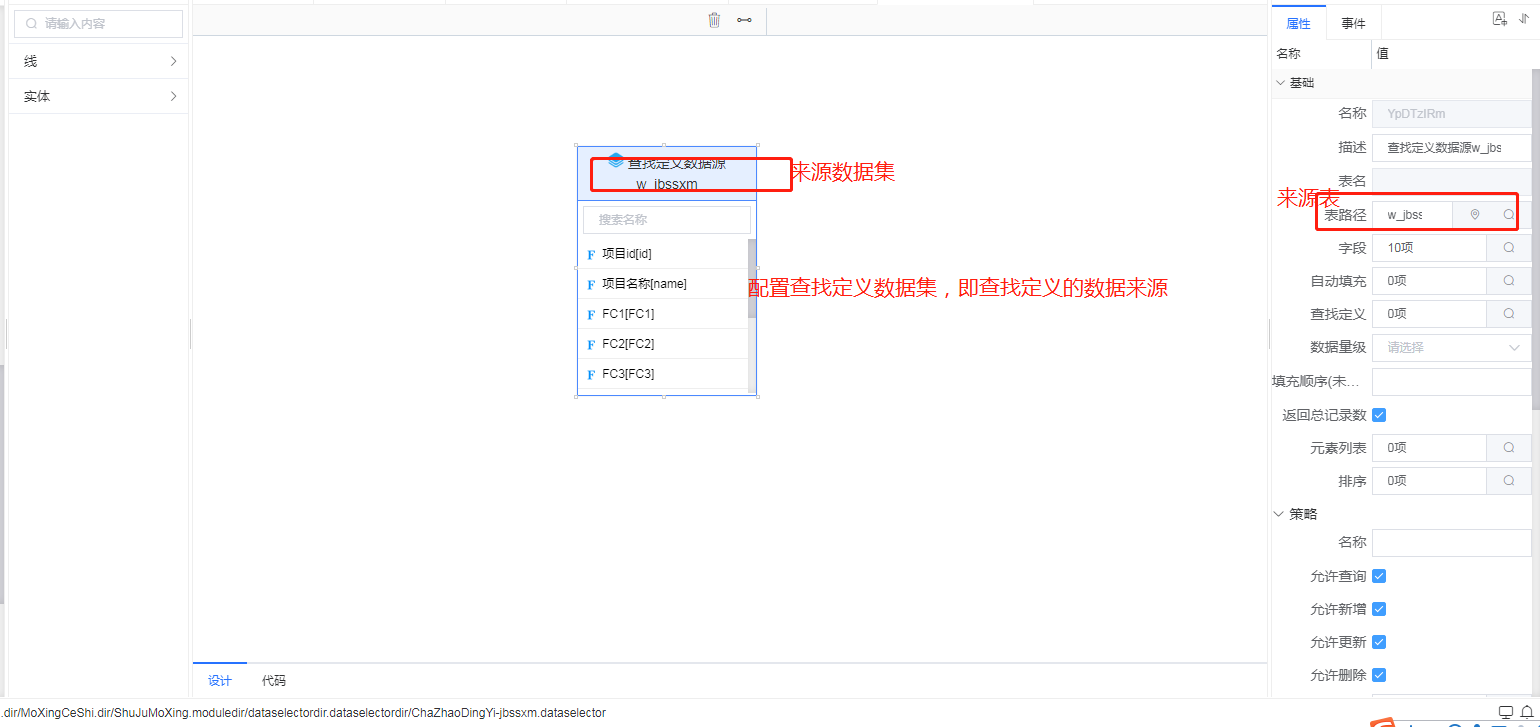1540x727 pixels.
Task: Switch to the 事件 tab
Action: point(1353,24)
